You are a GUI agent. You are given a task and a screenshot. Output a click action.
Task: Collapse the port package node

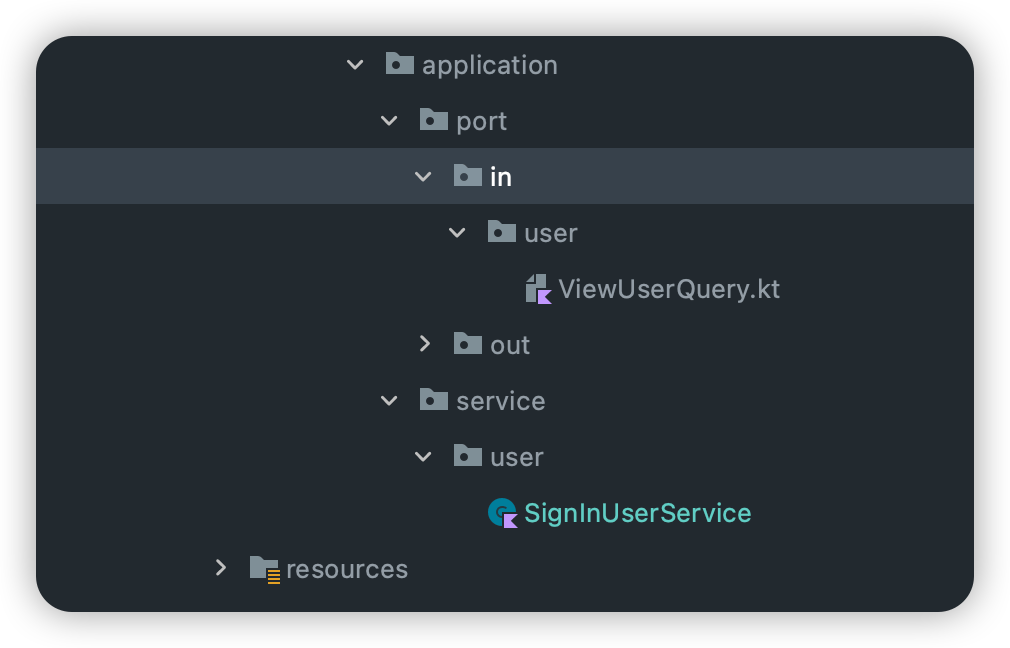click(389, 121)
